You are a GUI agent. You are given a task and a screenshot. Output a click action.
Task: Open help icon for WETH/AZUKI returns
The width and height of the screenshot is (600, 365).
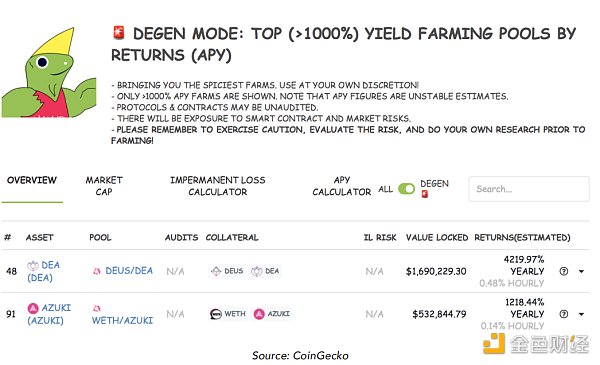coord(563,314)
